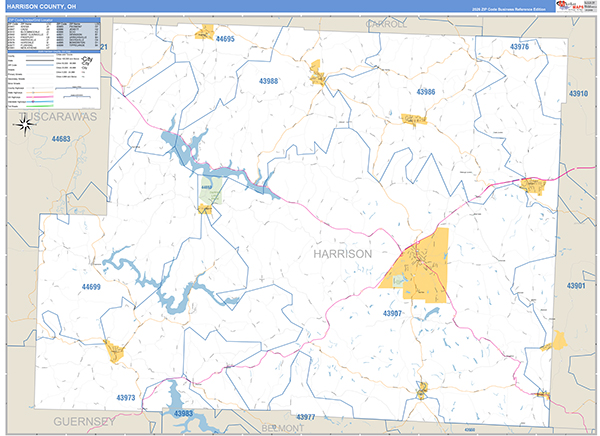Click the yellow town marker above ZIP 43988
600x436 pixels.
(318, 74)
